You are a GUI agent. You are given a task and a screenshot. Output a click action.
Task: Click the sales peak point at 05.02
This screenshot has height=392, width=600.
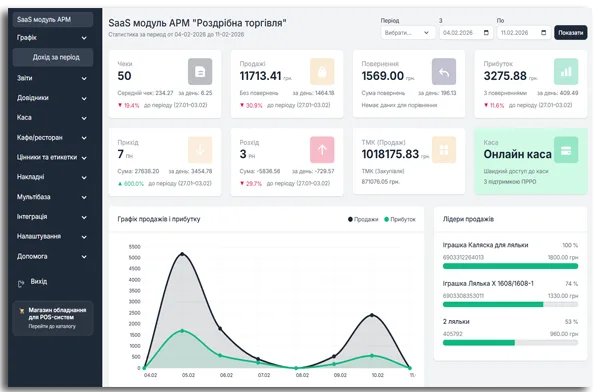click(182, 254)
